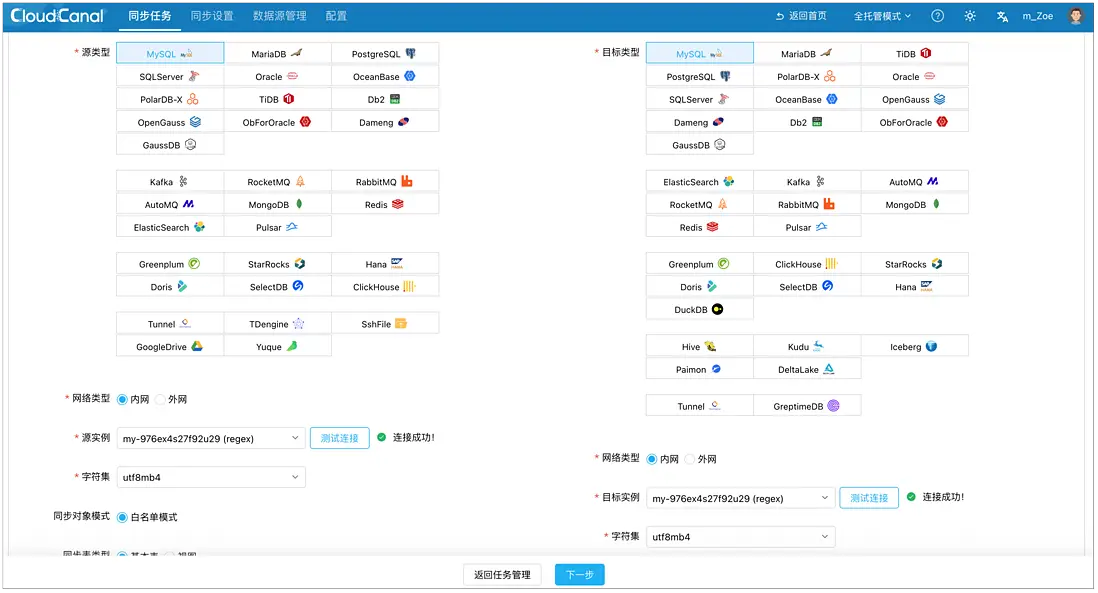1098x593 pixels.
Task: Select source network type 外网
Action: pyautogui.click(x=160, y=399)
